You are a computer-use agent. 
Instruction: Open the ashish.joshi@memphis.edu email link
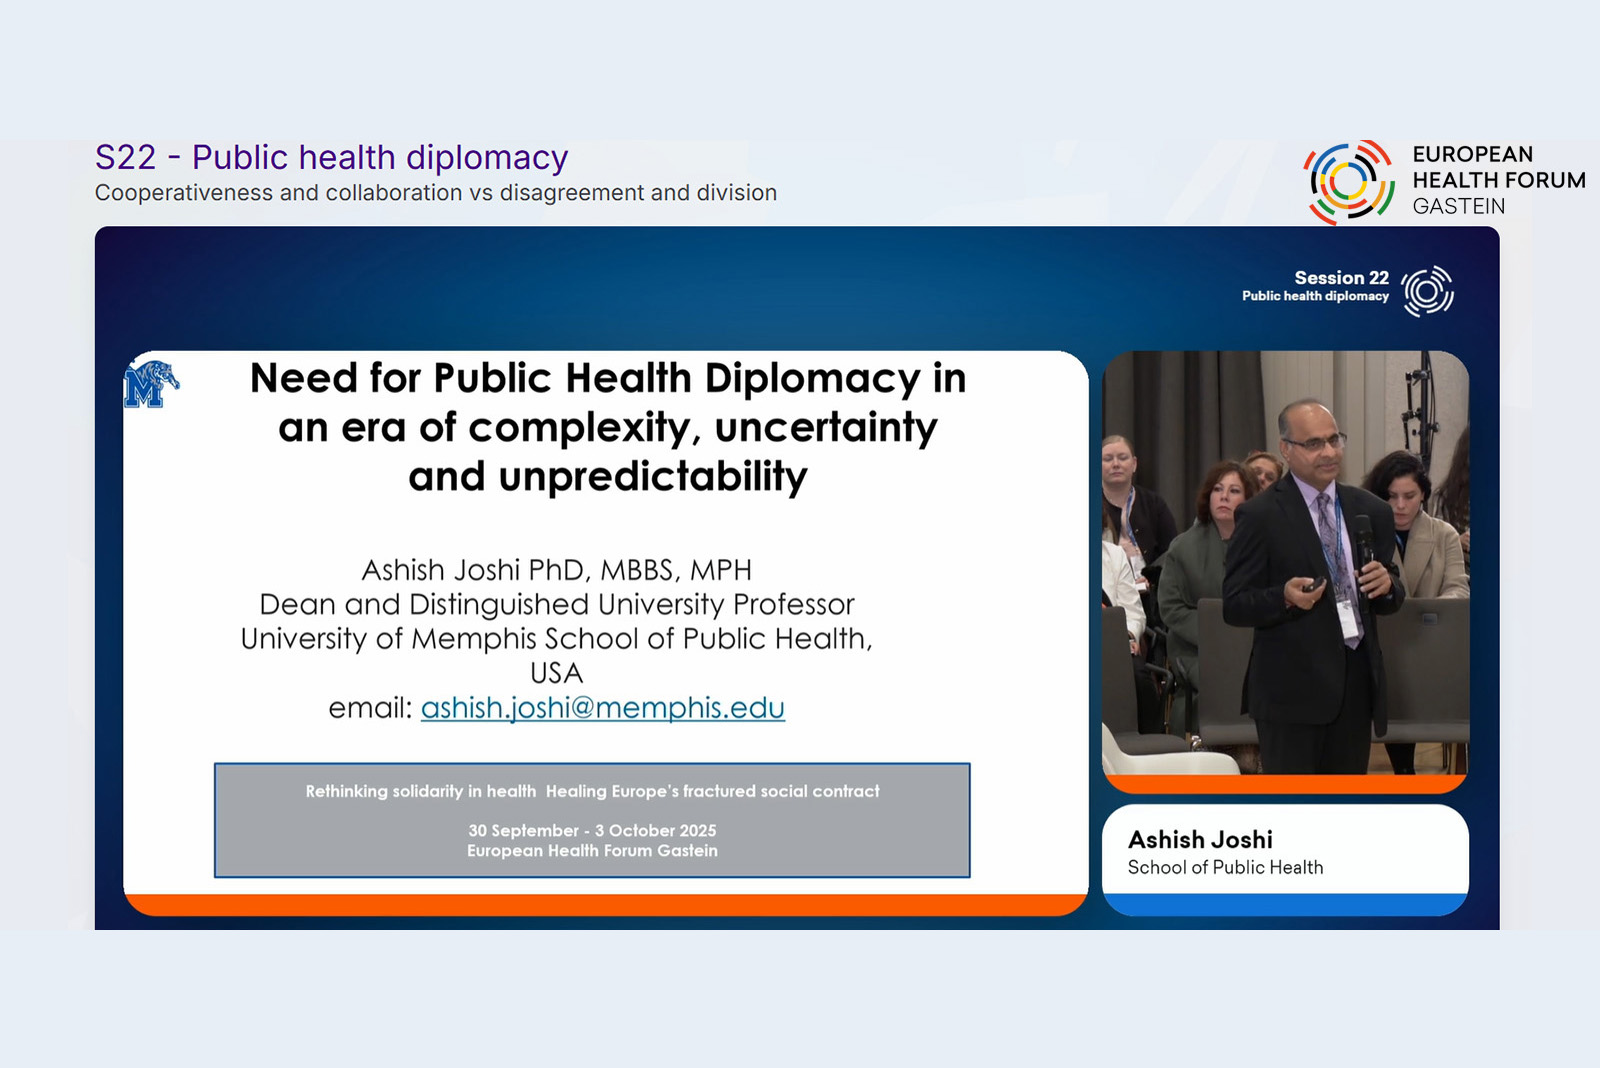click(604, 708)
